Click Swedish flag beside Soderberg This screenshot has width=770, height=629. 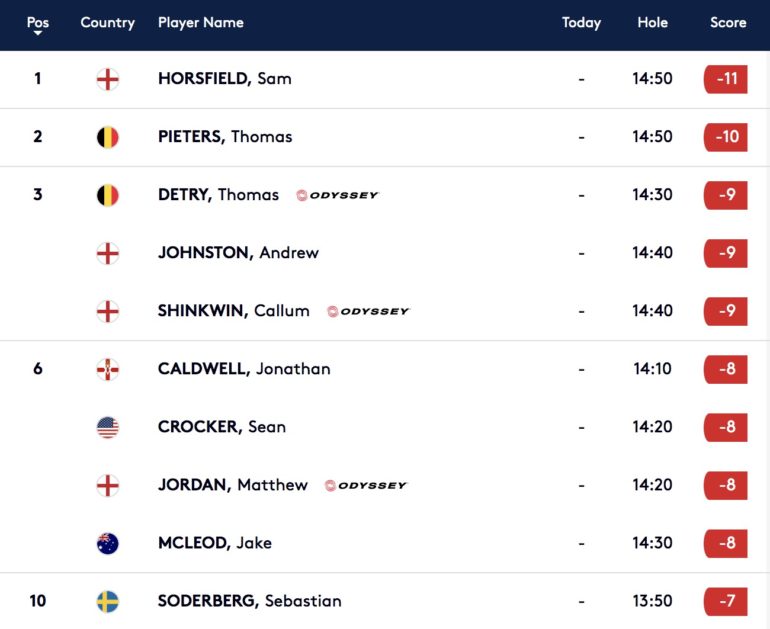[x=107, y=601]
